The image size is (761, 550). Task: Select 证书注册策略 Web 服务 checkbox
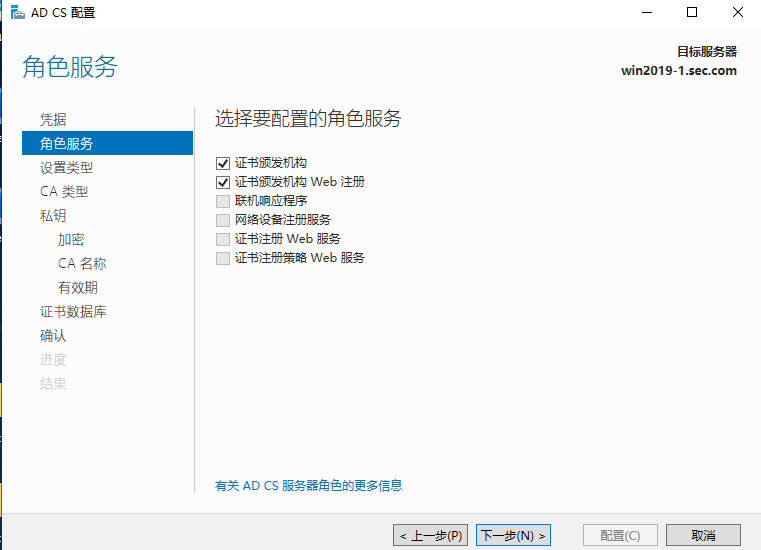[x=222, y=258]
